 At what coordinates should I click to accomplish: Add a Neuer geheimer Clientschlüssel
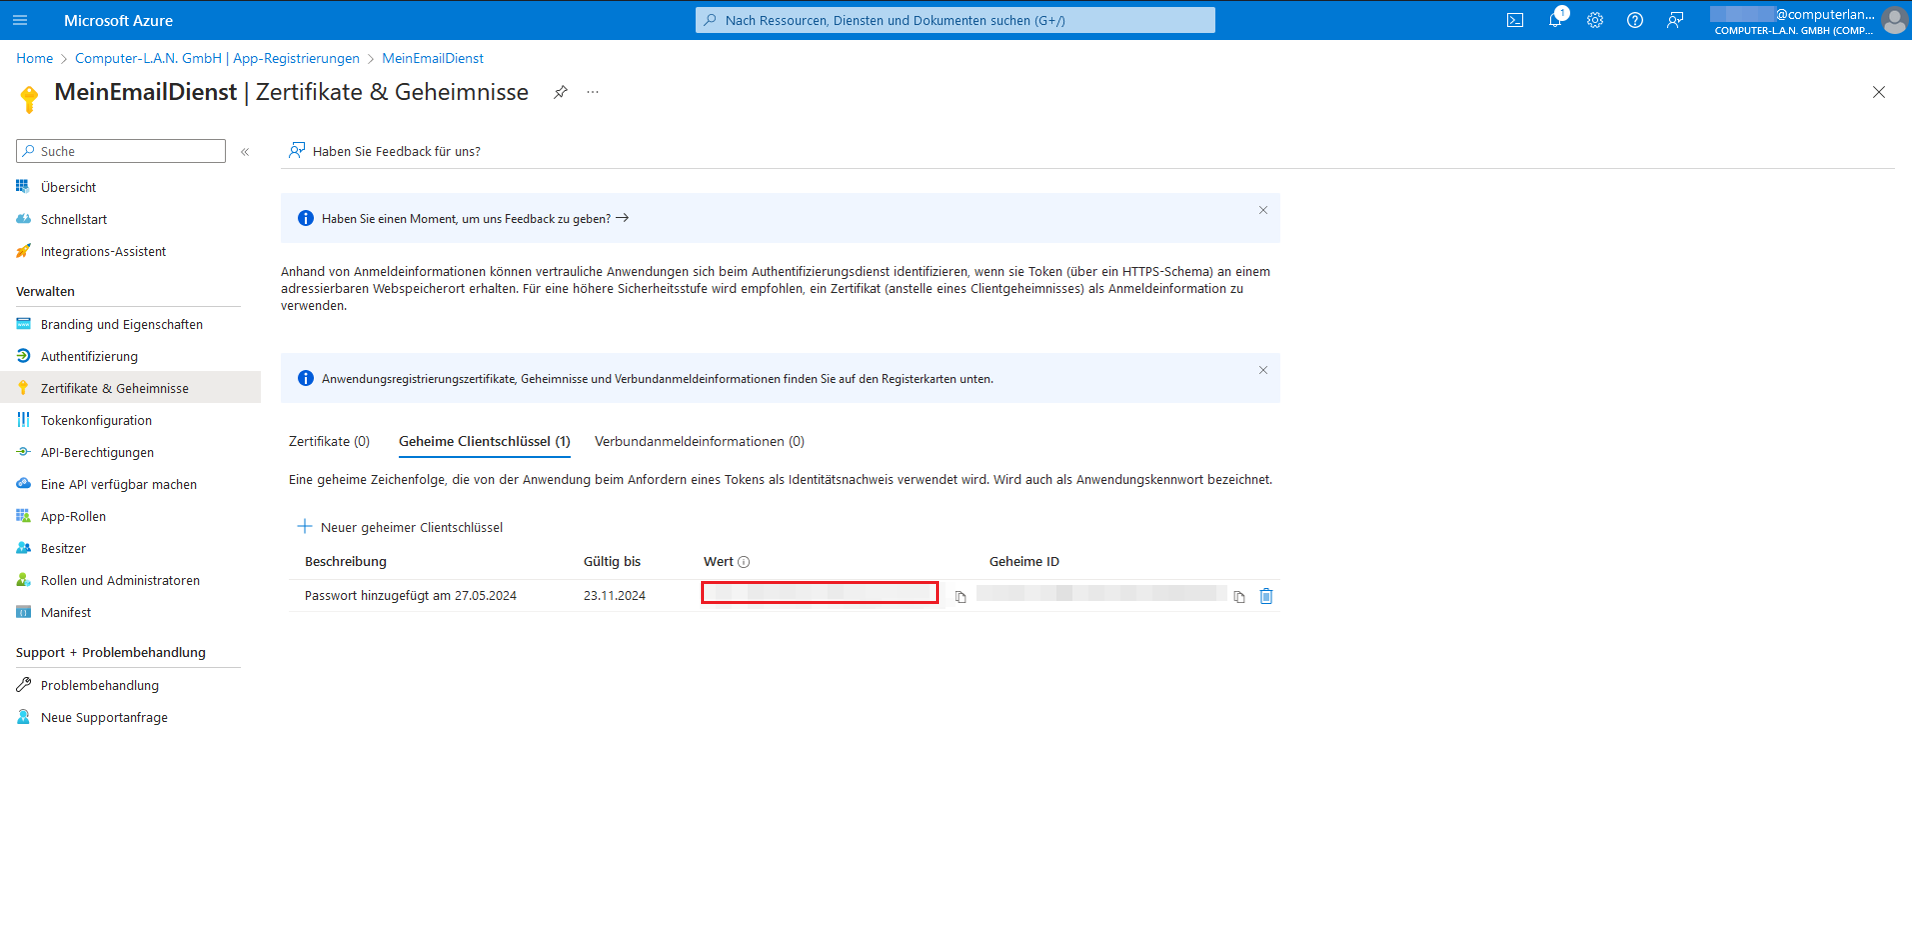coord(400,527)
